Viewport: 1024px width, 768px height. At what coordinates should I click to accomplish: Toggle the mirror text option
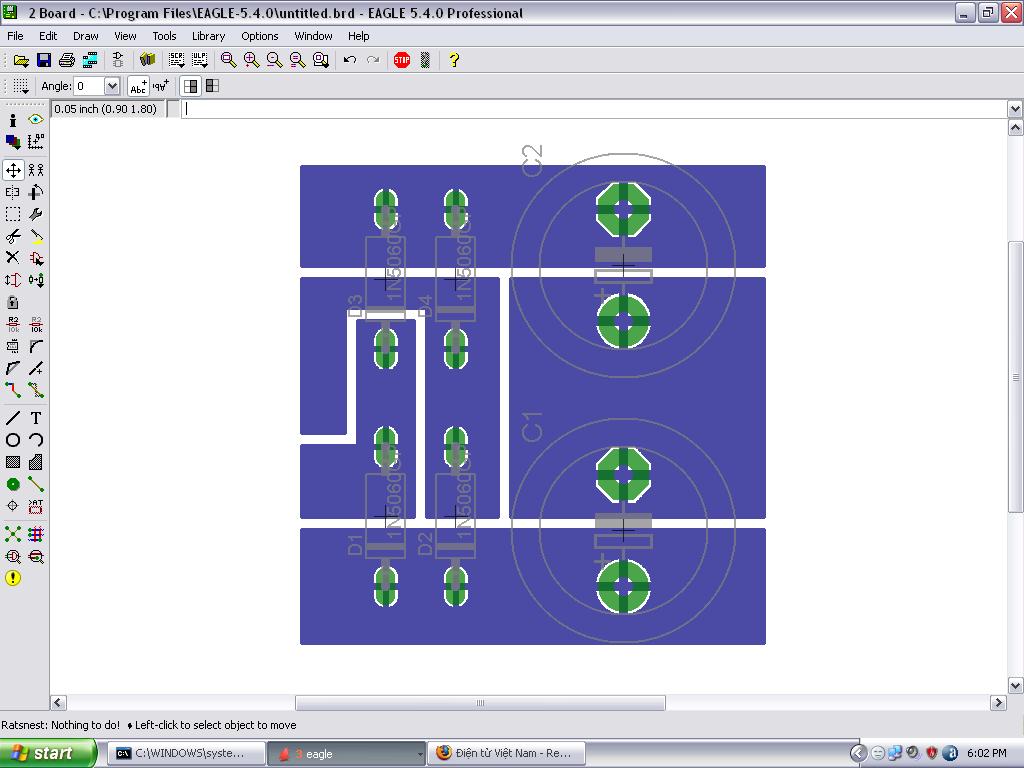[161, 86]
